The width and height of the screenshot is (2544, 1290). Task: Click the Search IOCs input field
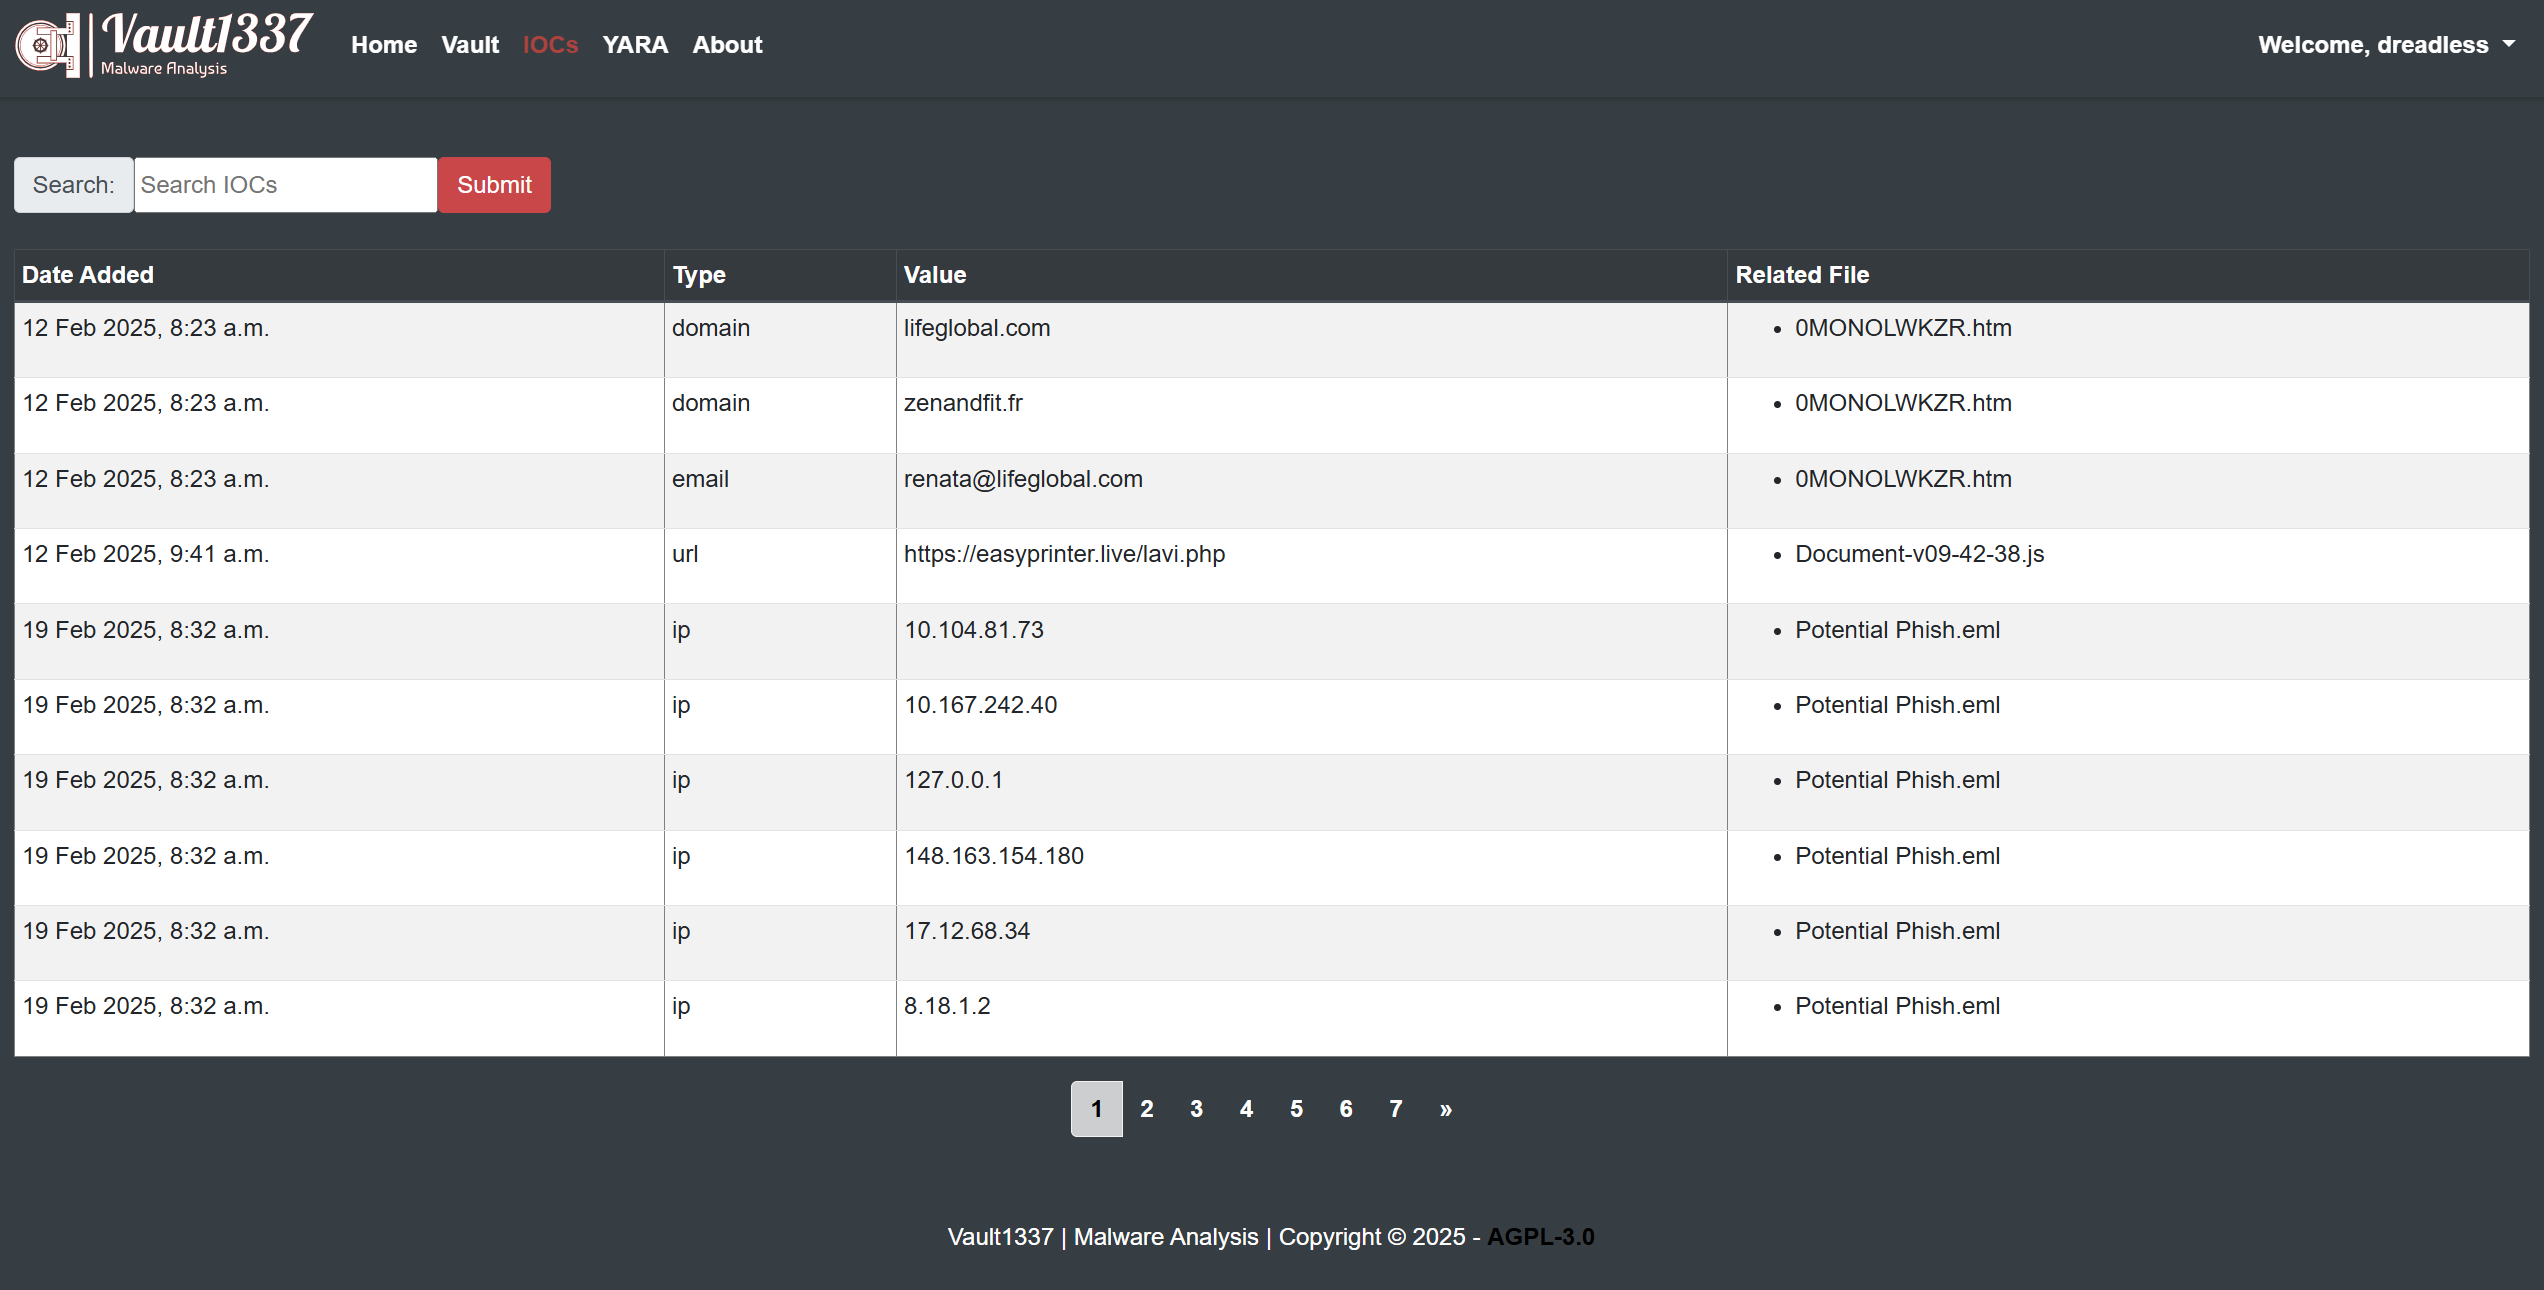coord(285,185)
